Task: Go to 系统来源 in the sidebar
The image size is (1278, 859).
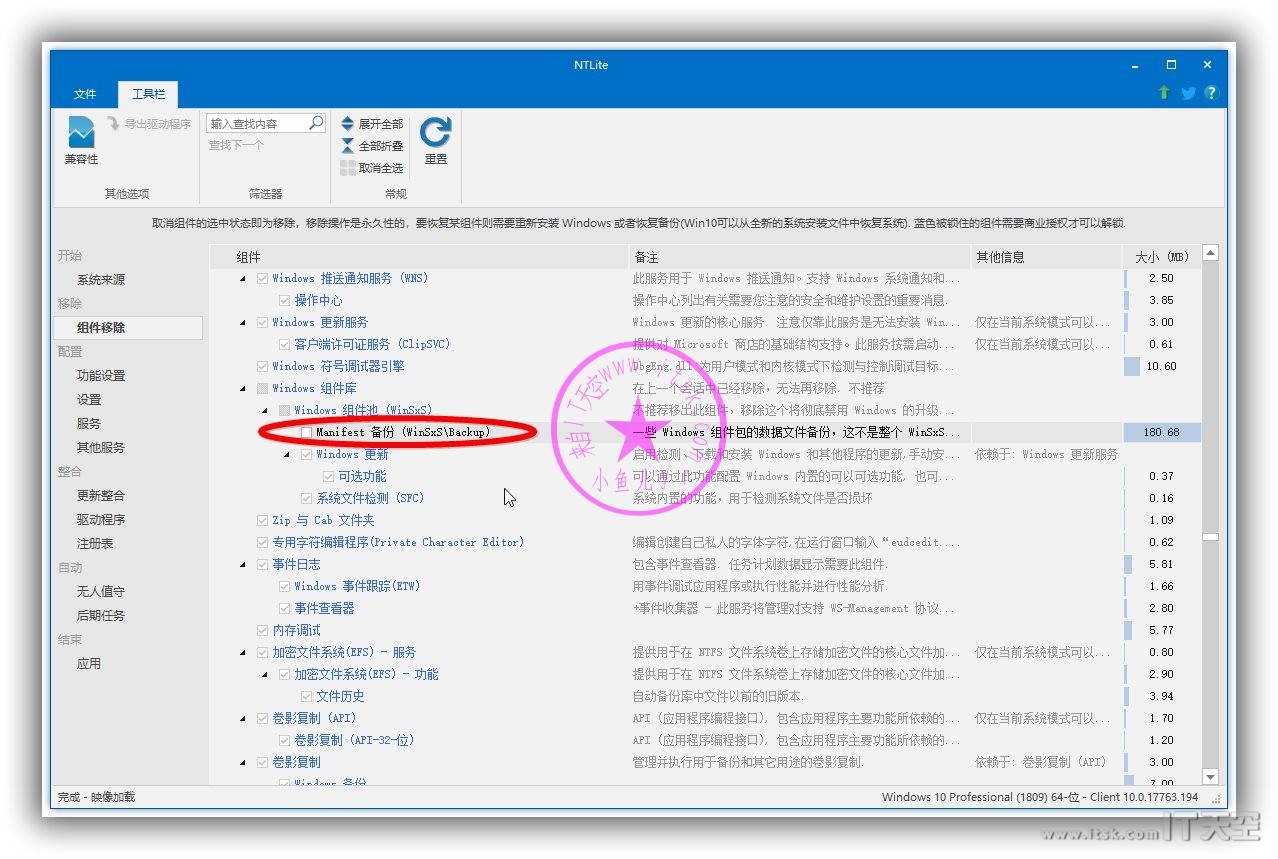Action: (101, 280)
